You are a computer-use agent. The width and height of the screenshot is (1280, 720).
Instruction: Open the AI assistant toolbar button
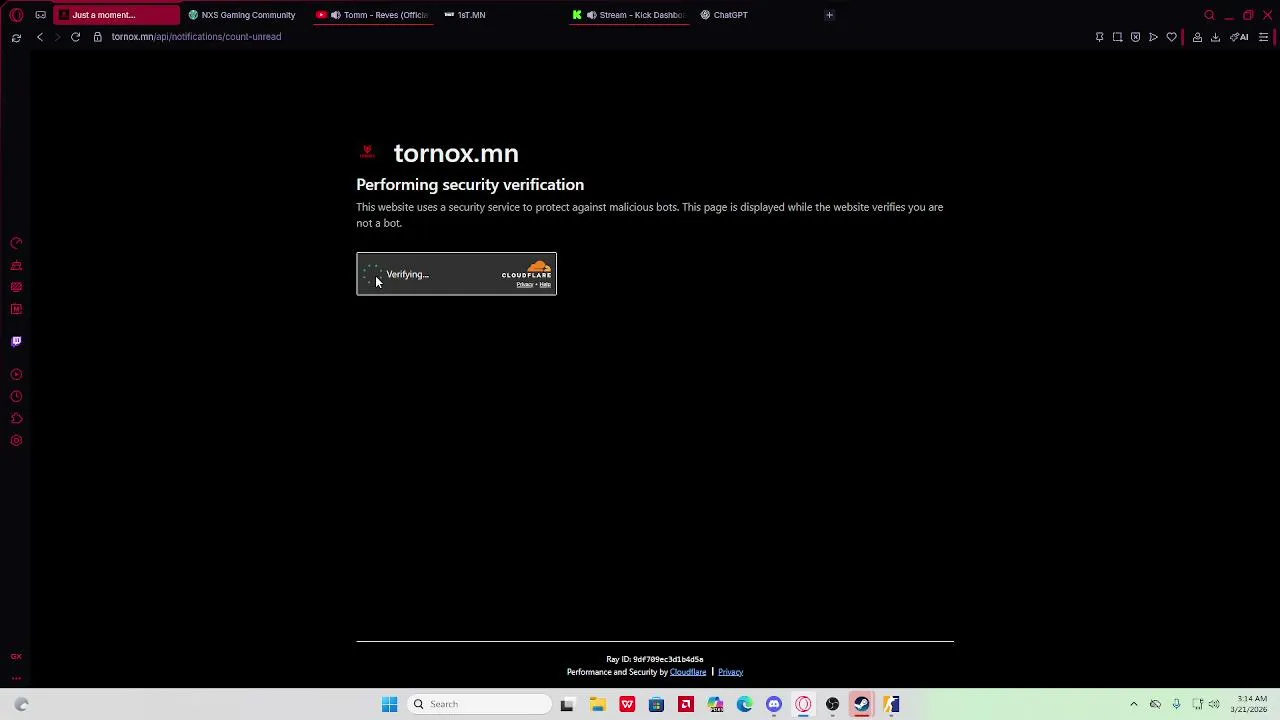coord(1239,37)
